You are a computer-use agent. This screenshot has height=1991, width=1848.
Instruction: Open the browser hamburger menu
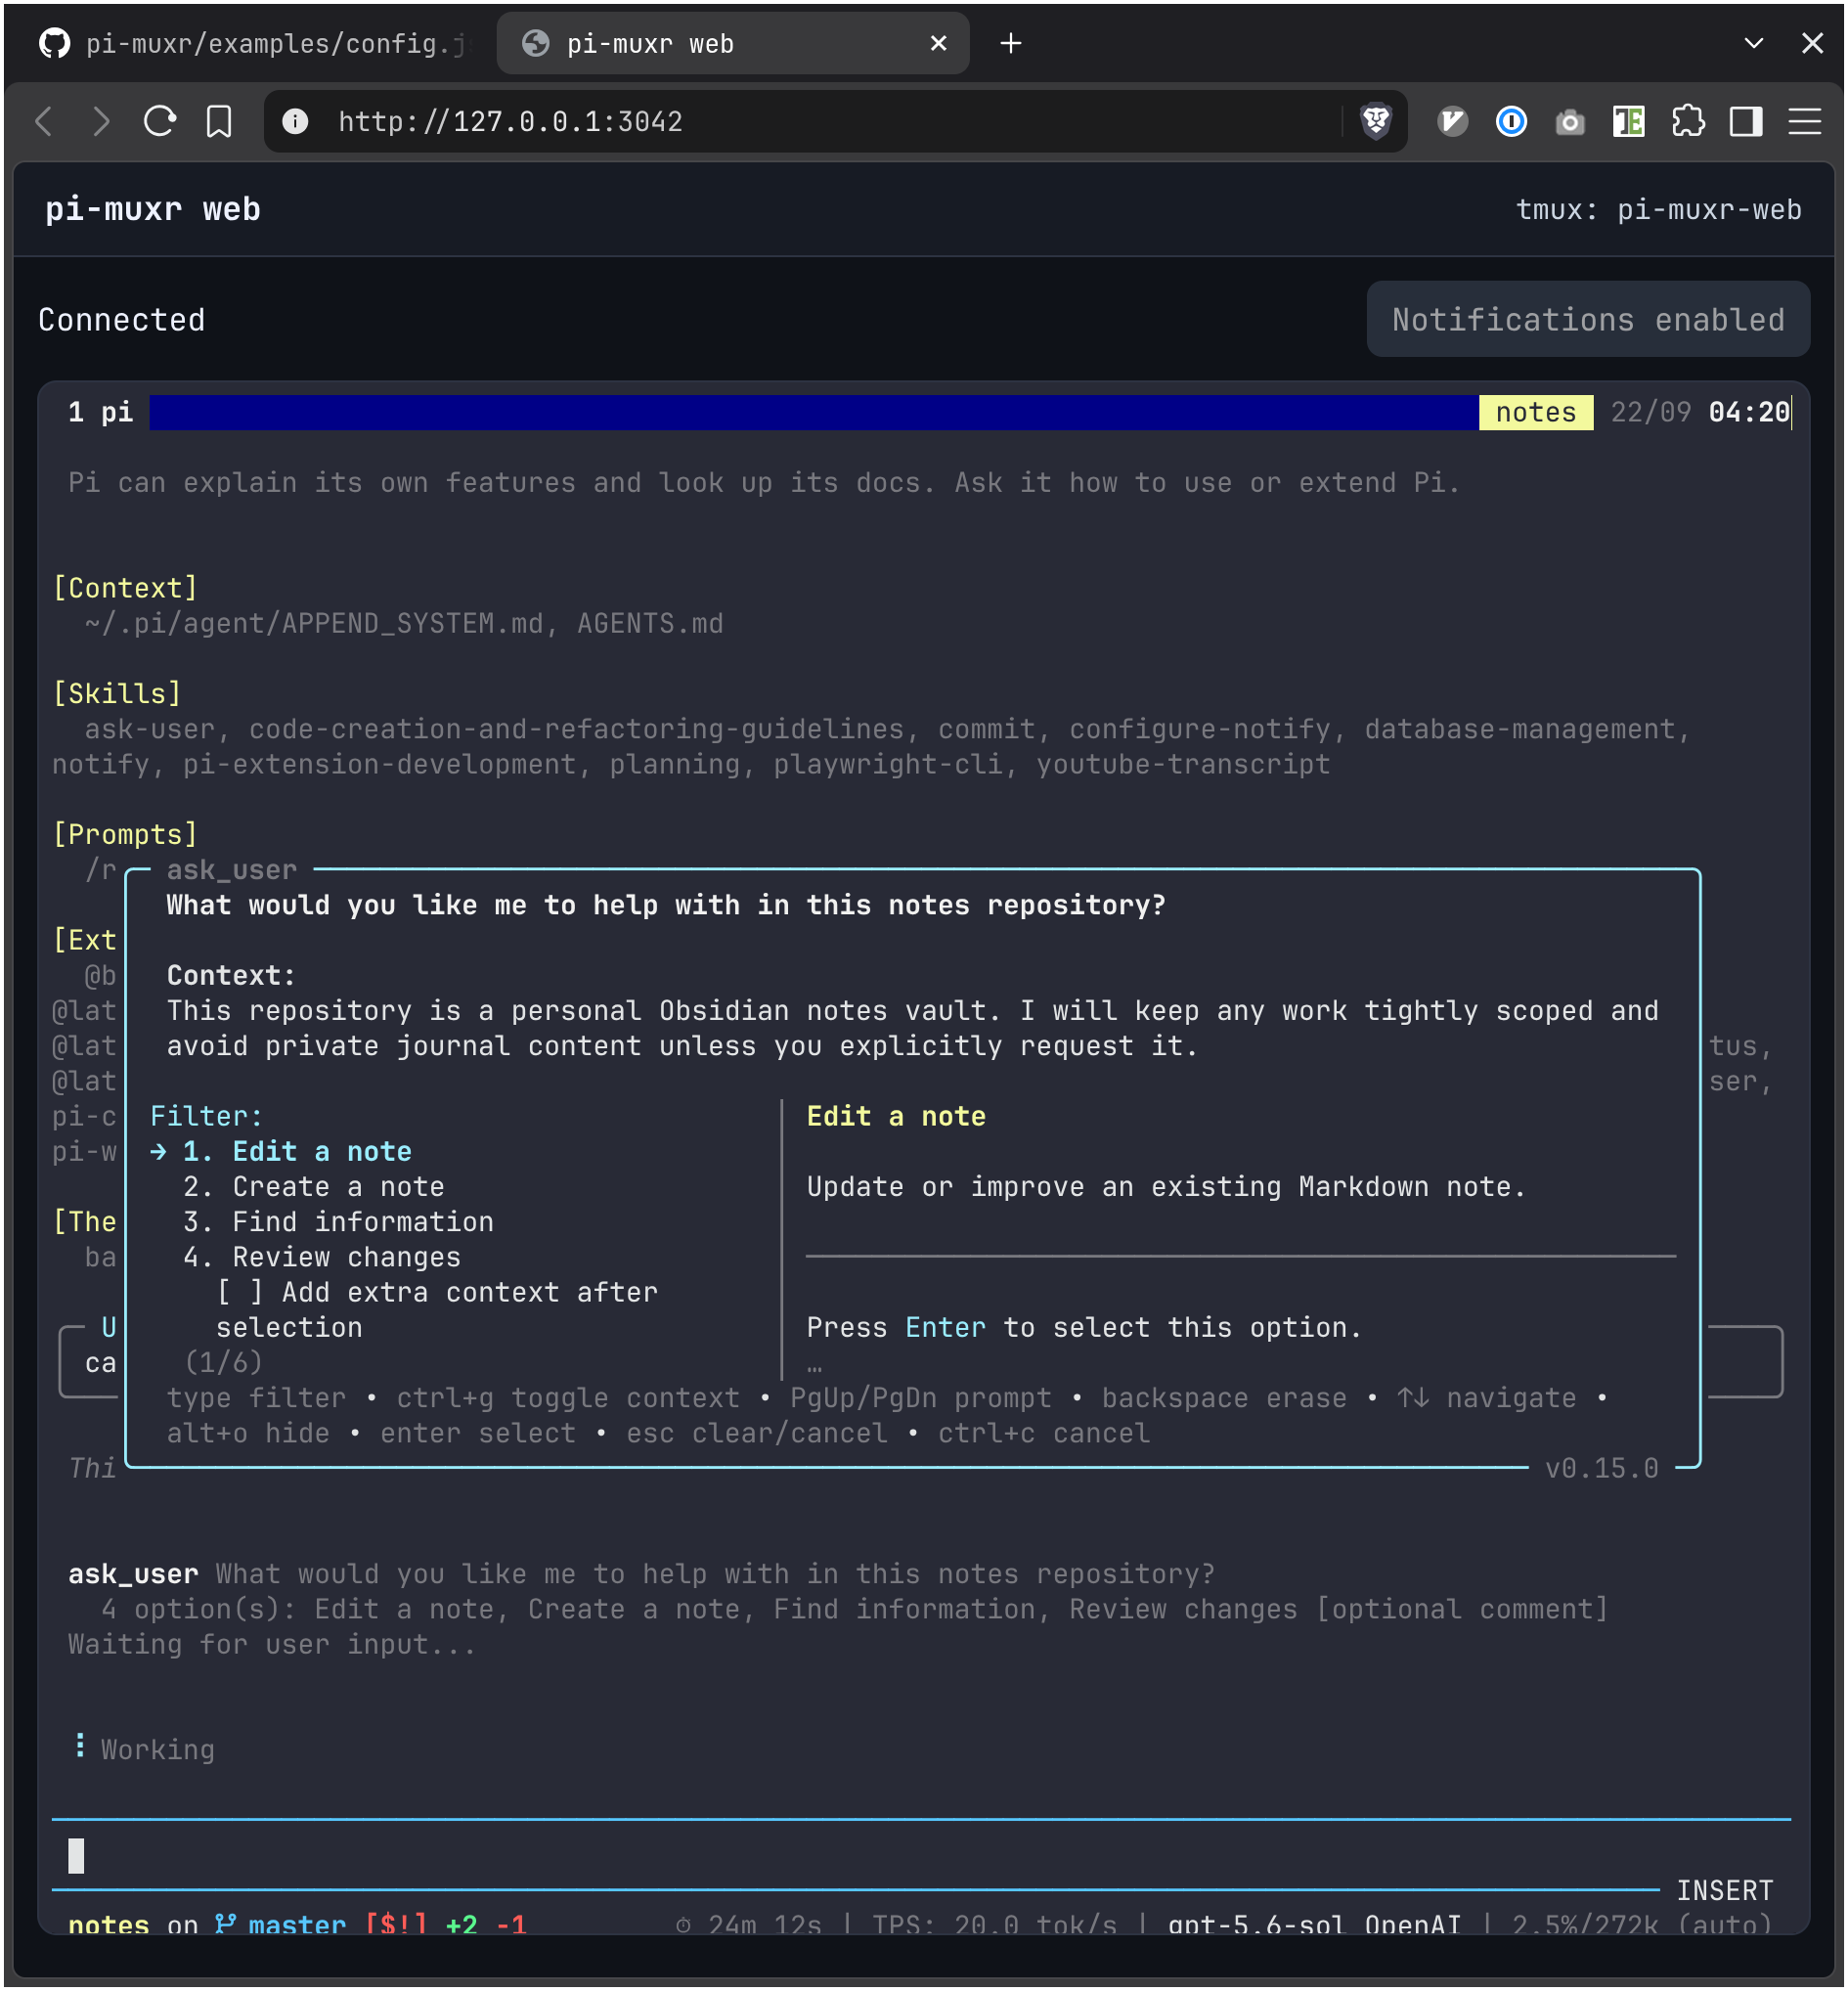pyautogui.click(x=1806, y=122)
